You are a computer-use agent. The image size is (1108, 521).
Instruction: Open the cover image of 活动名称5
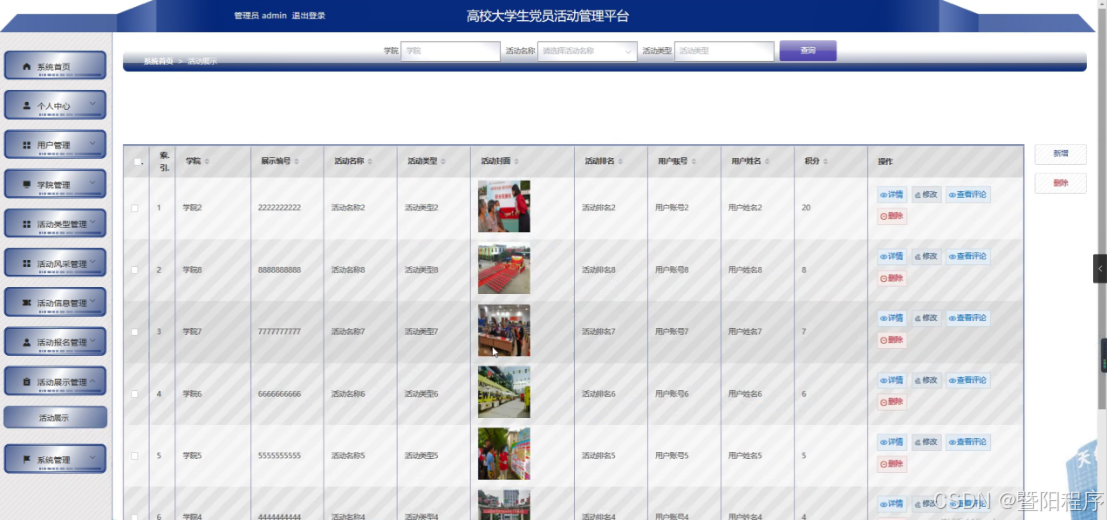[504, 454]
